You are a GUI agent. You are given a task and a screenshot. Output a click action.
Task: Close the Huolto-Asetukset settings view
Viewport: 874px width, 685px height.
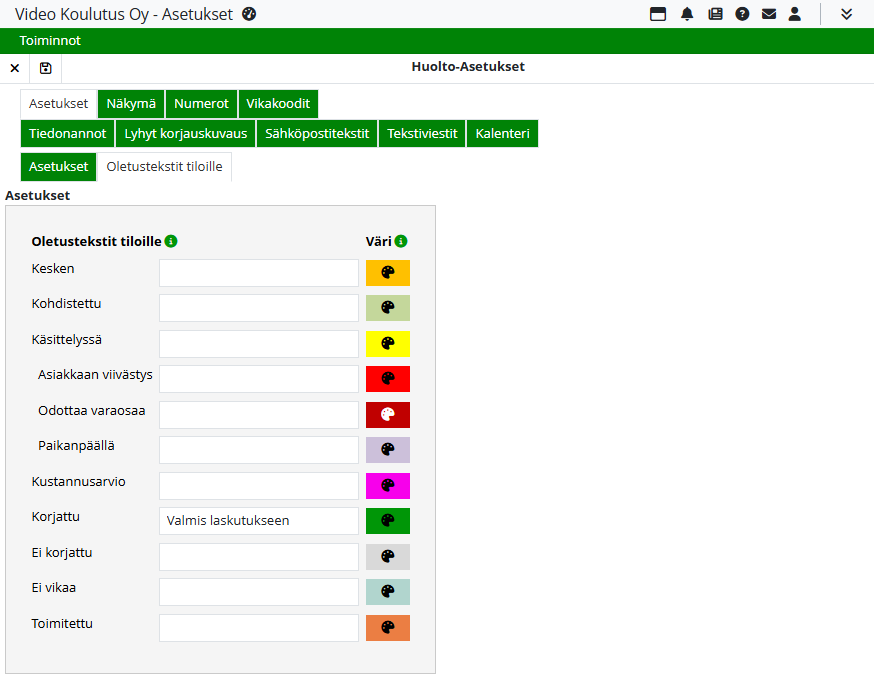click(15, 68)
